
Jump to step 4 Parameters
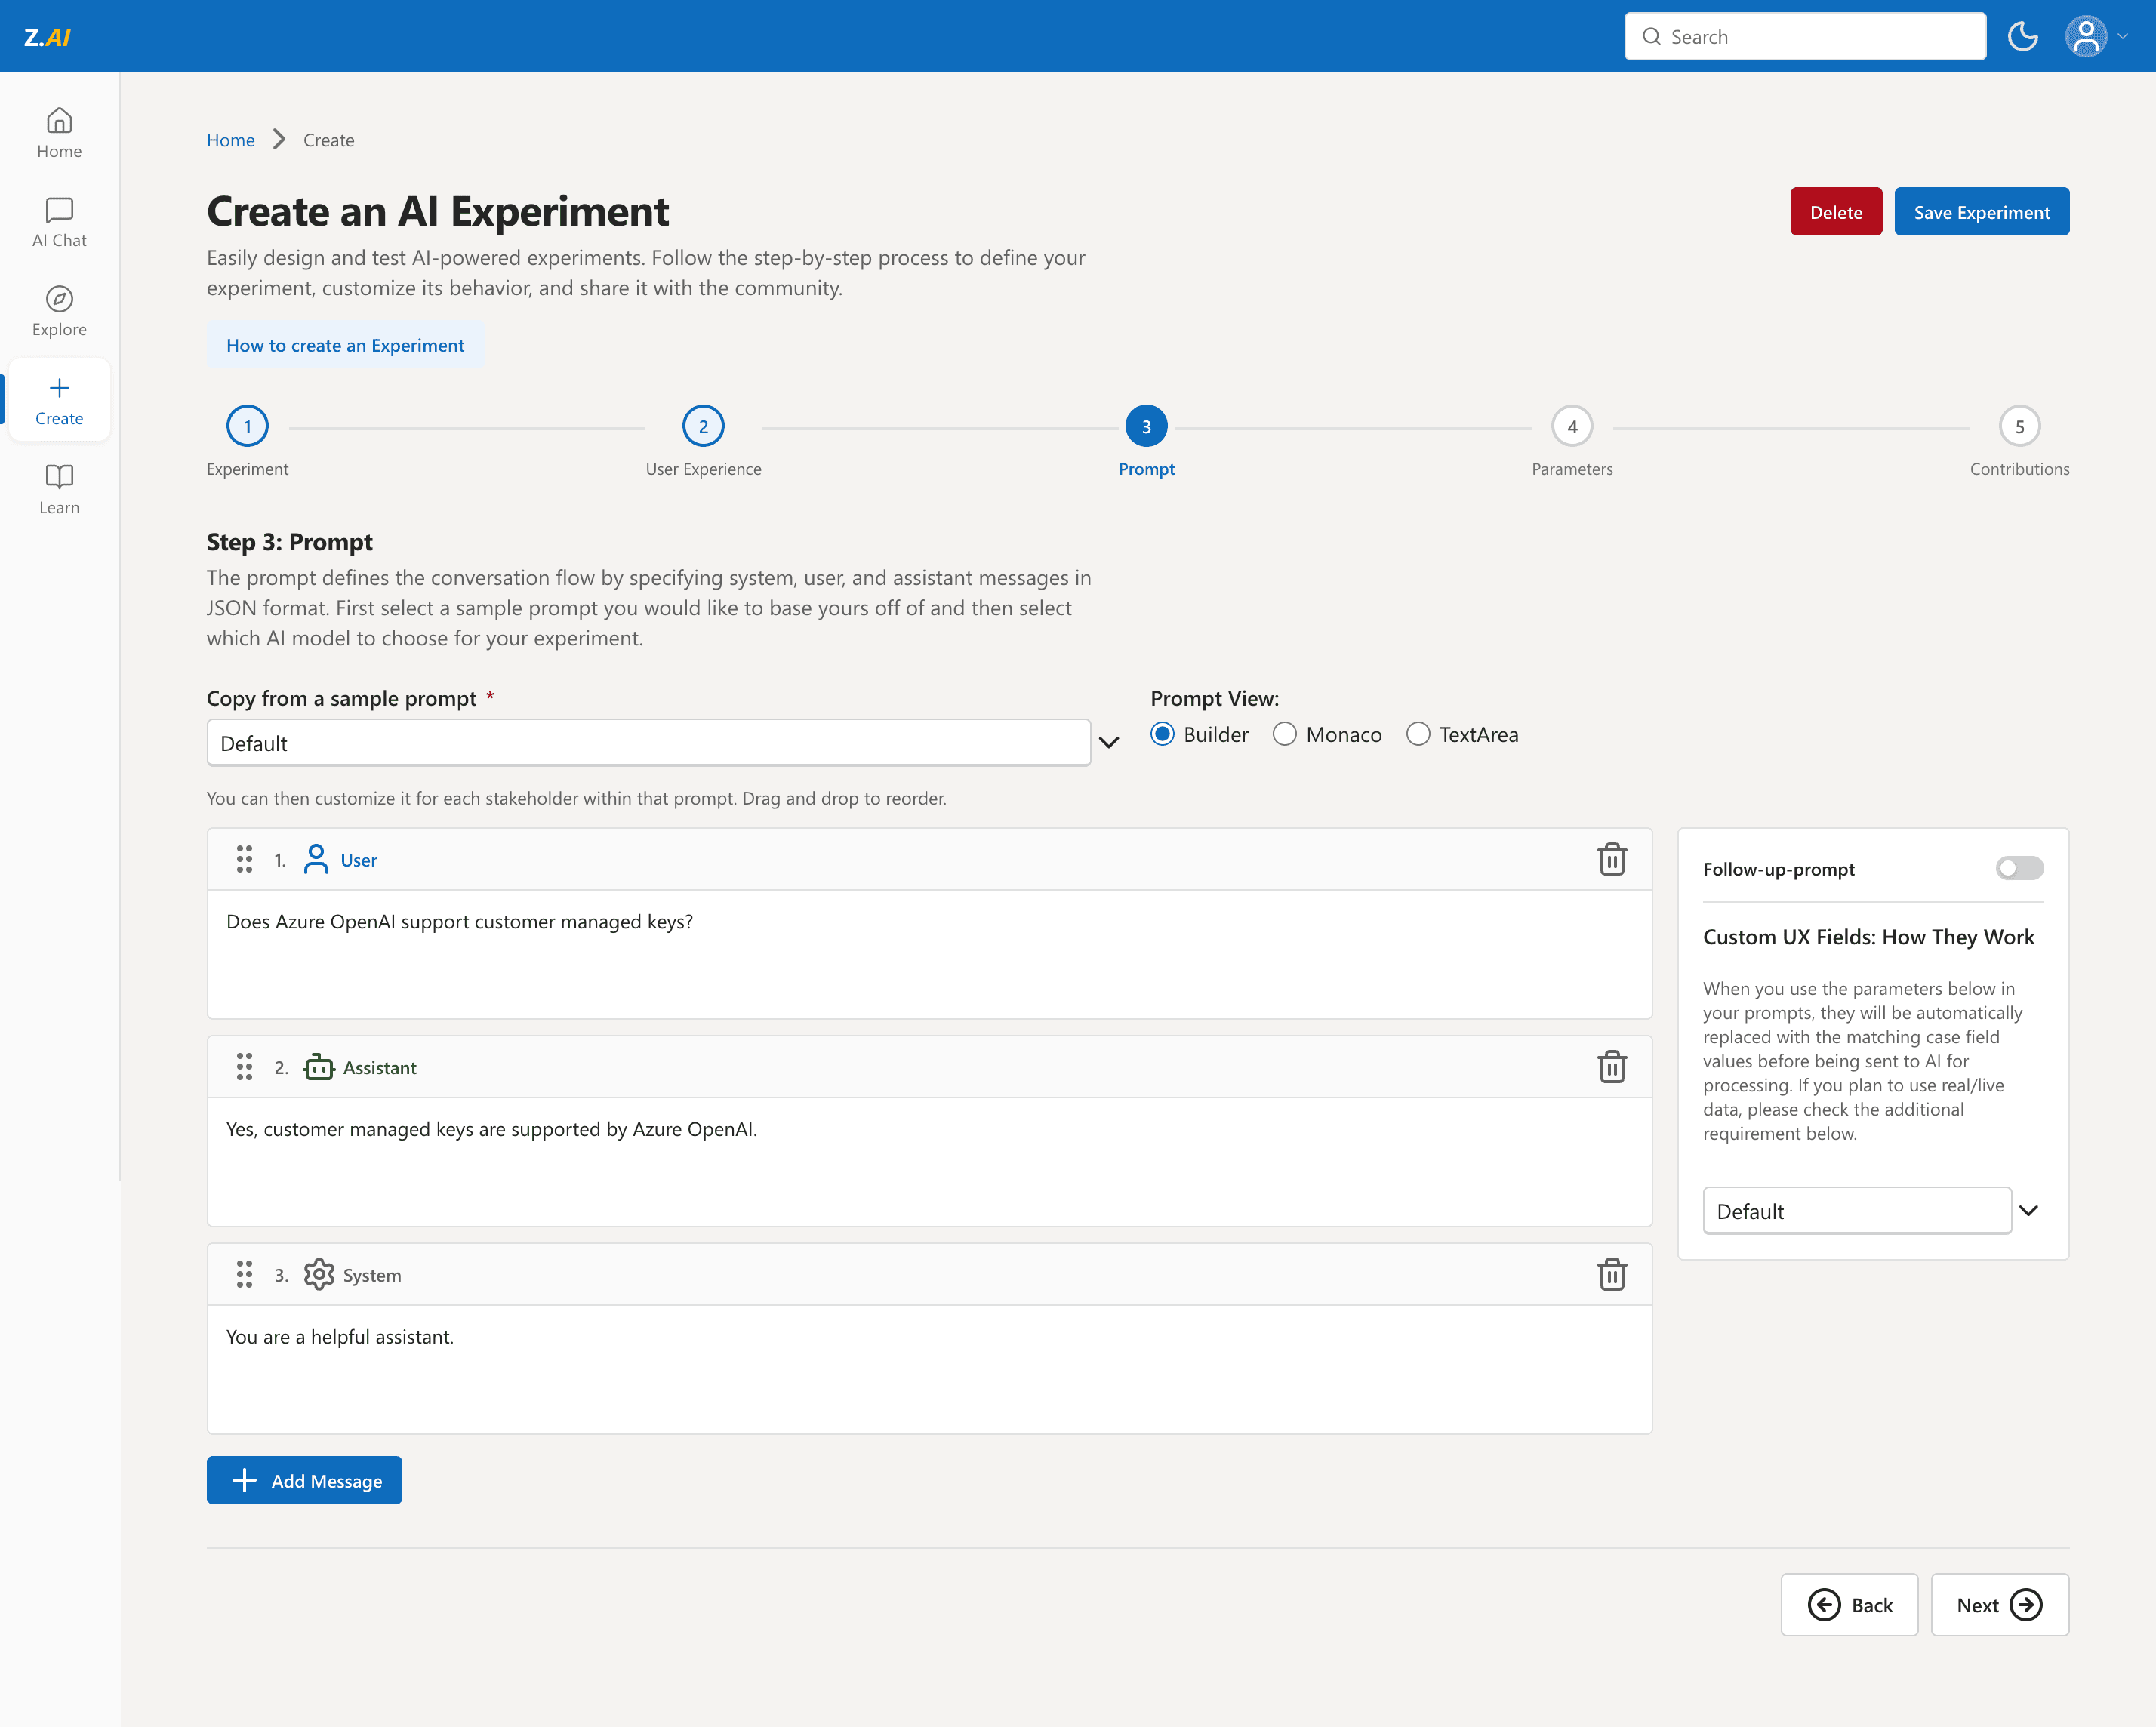[x=1571, y=427]
